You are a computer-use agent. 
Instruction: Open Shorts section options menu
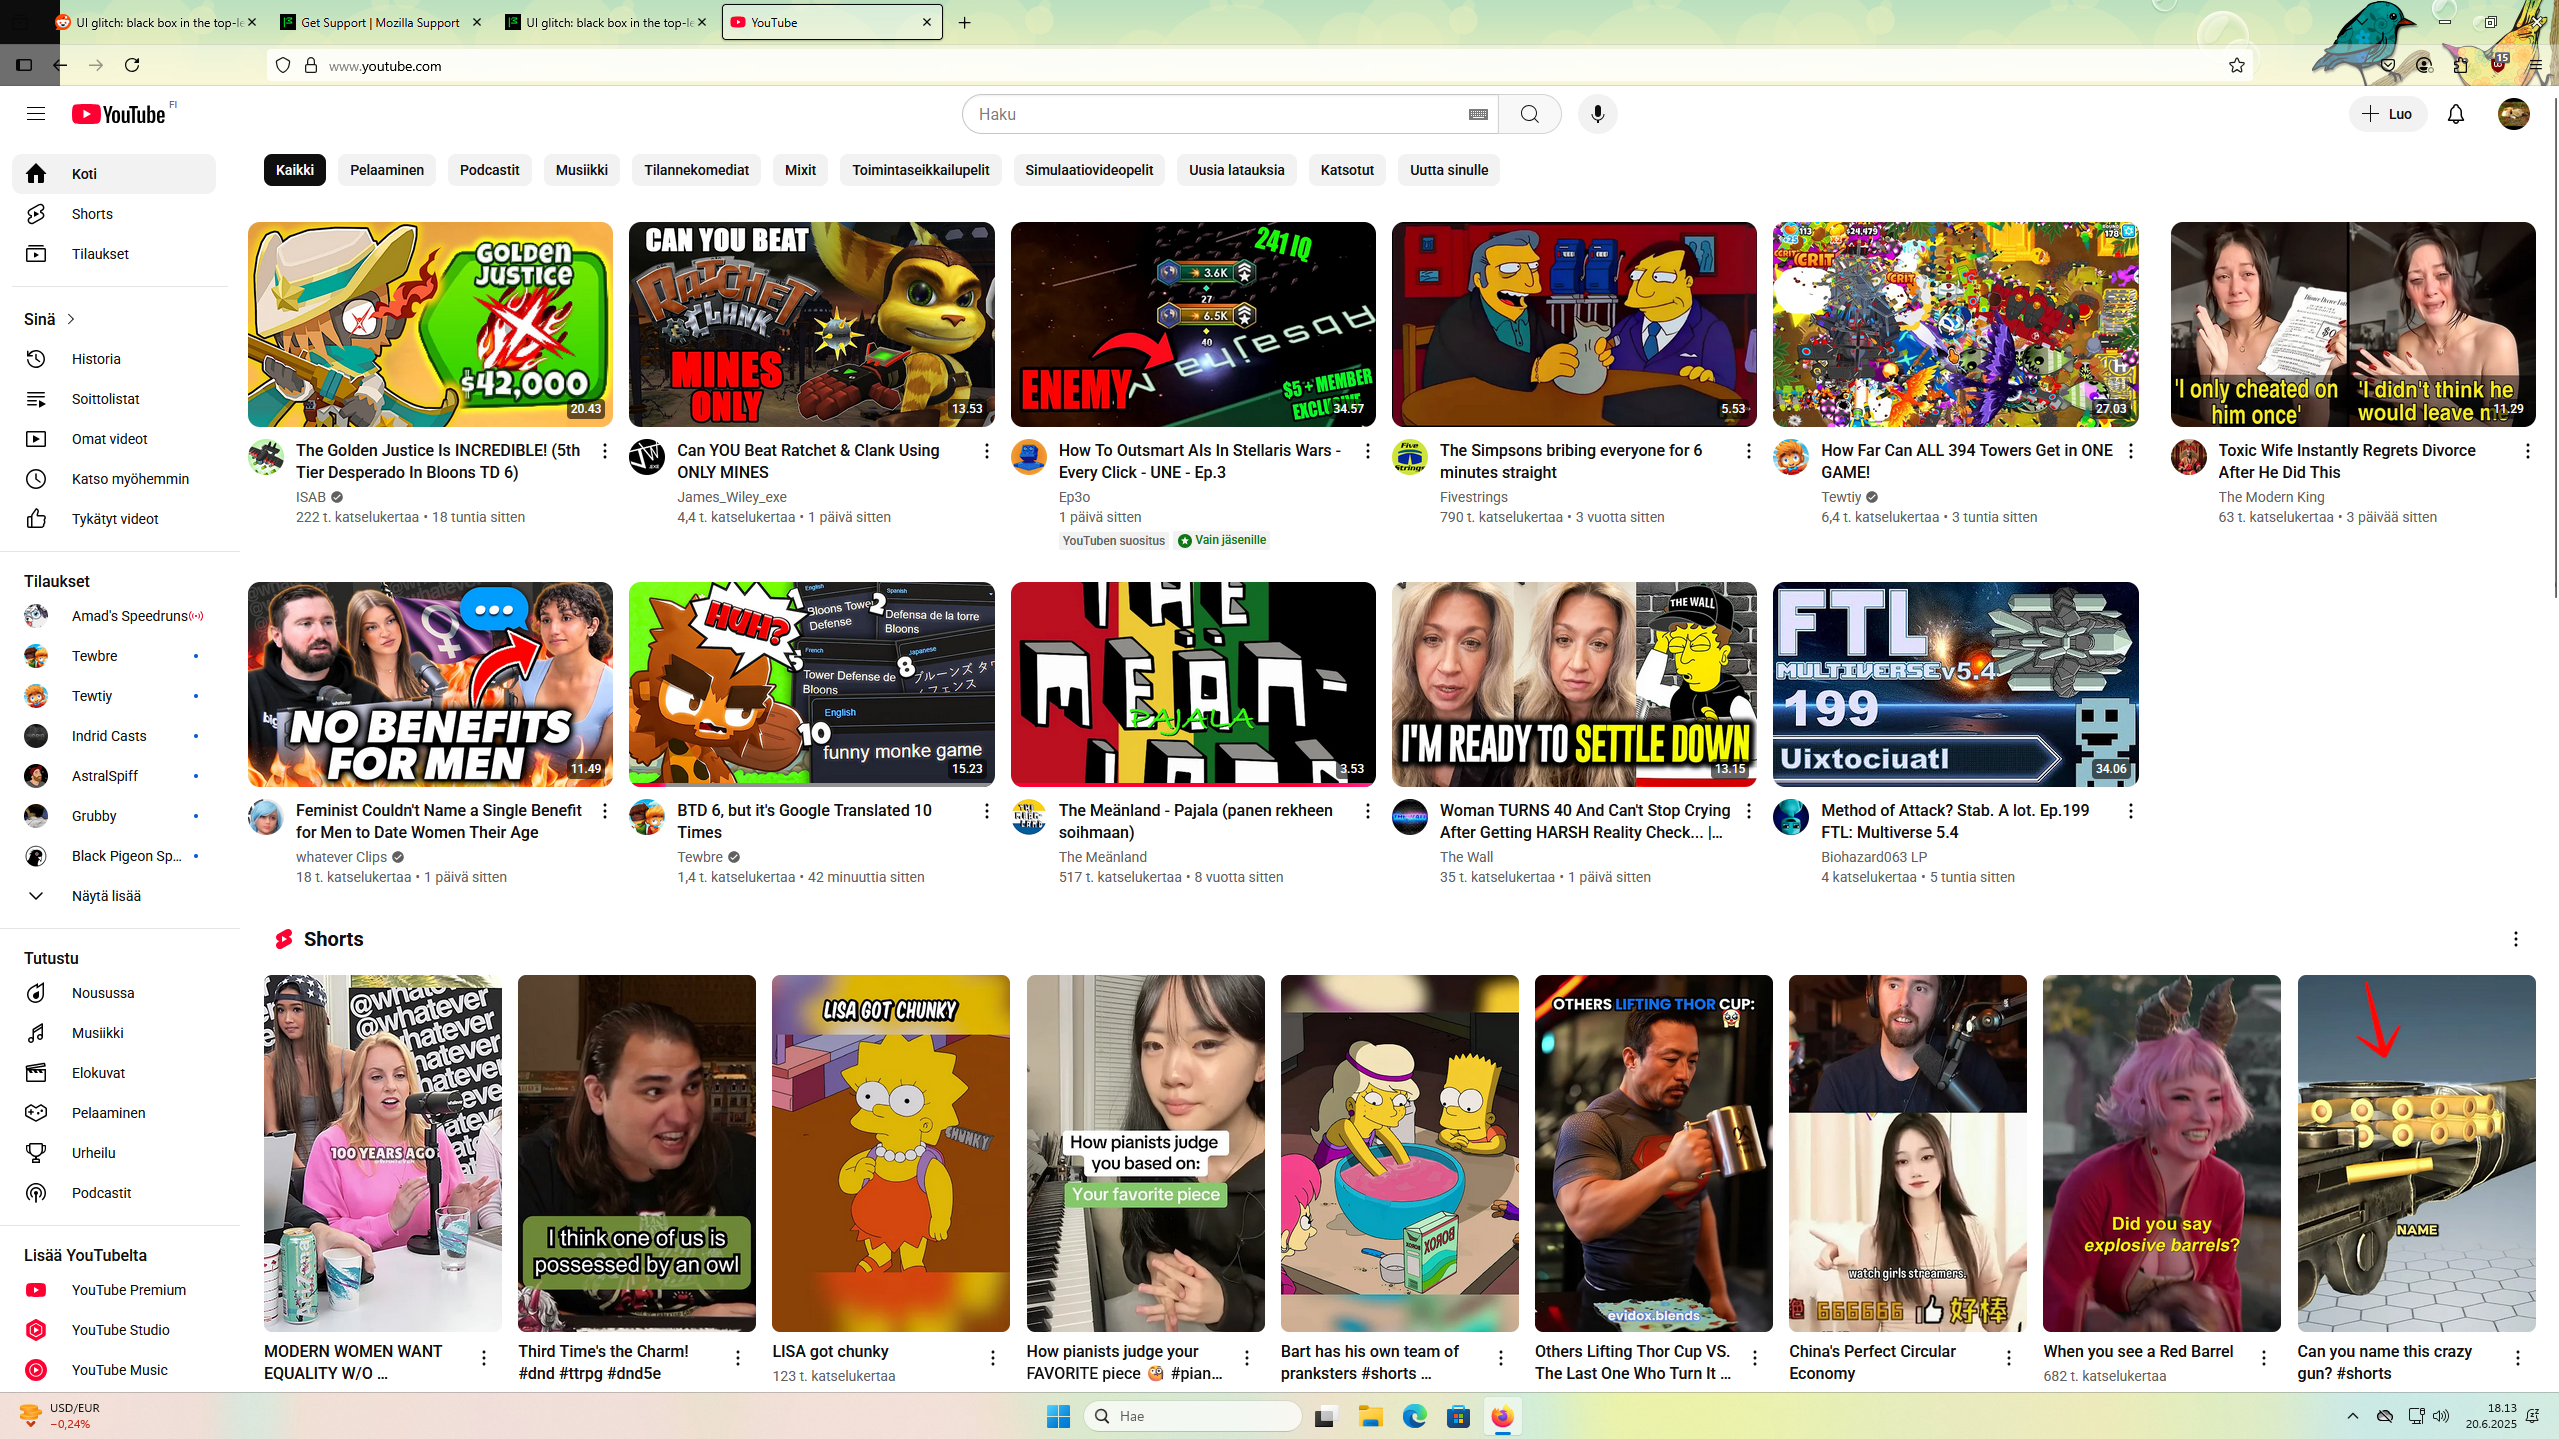[x=2515, y=939]
